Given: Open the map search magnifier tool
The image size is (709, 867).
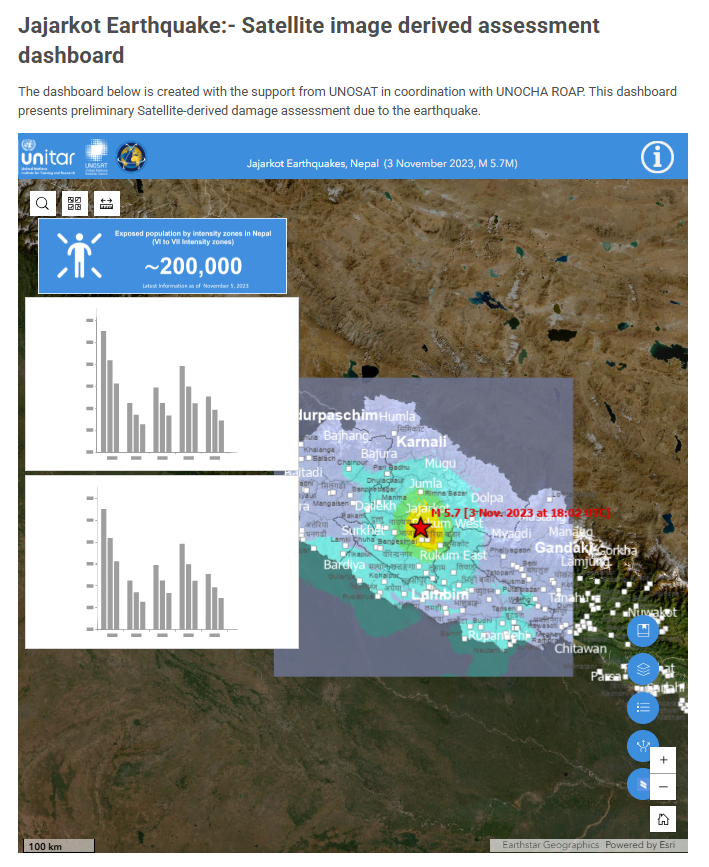Looking at the screenshot, I should [43, 203].
